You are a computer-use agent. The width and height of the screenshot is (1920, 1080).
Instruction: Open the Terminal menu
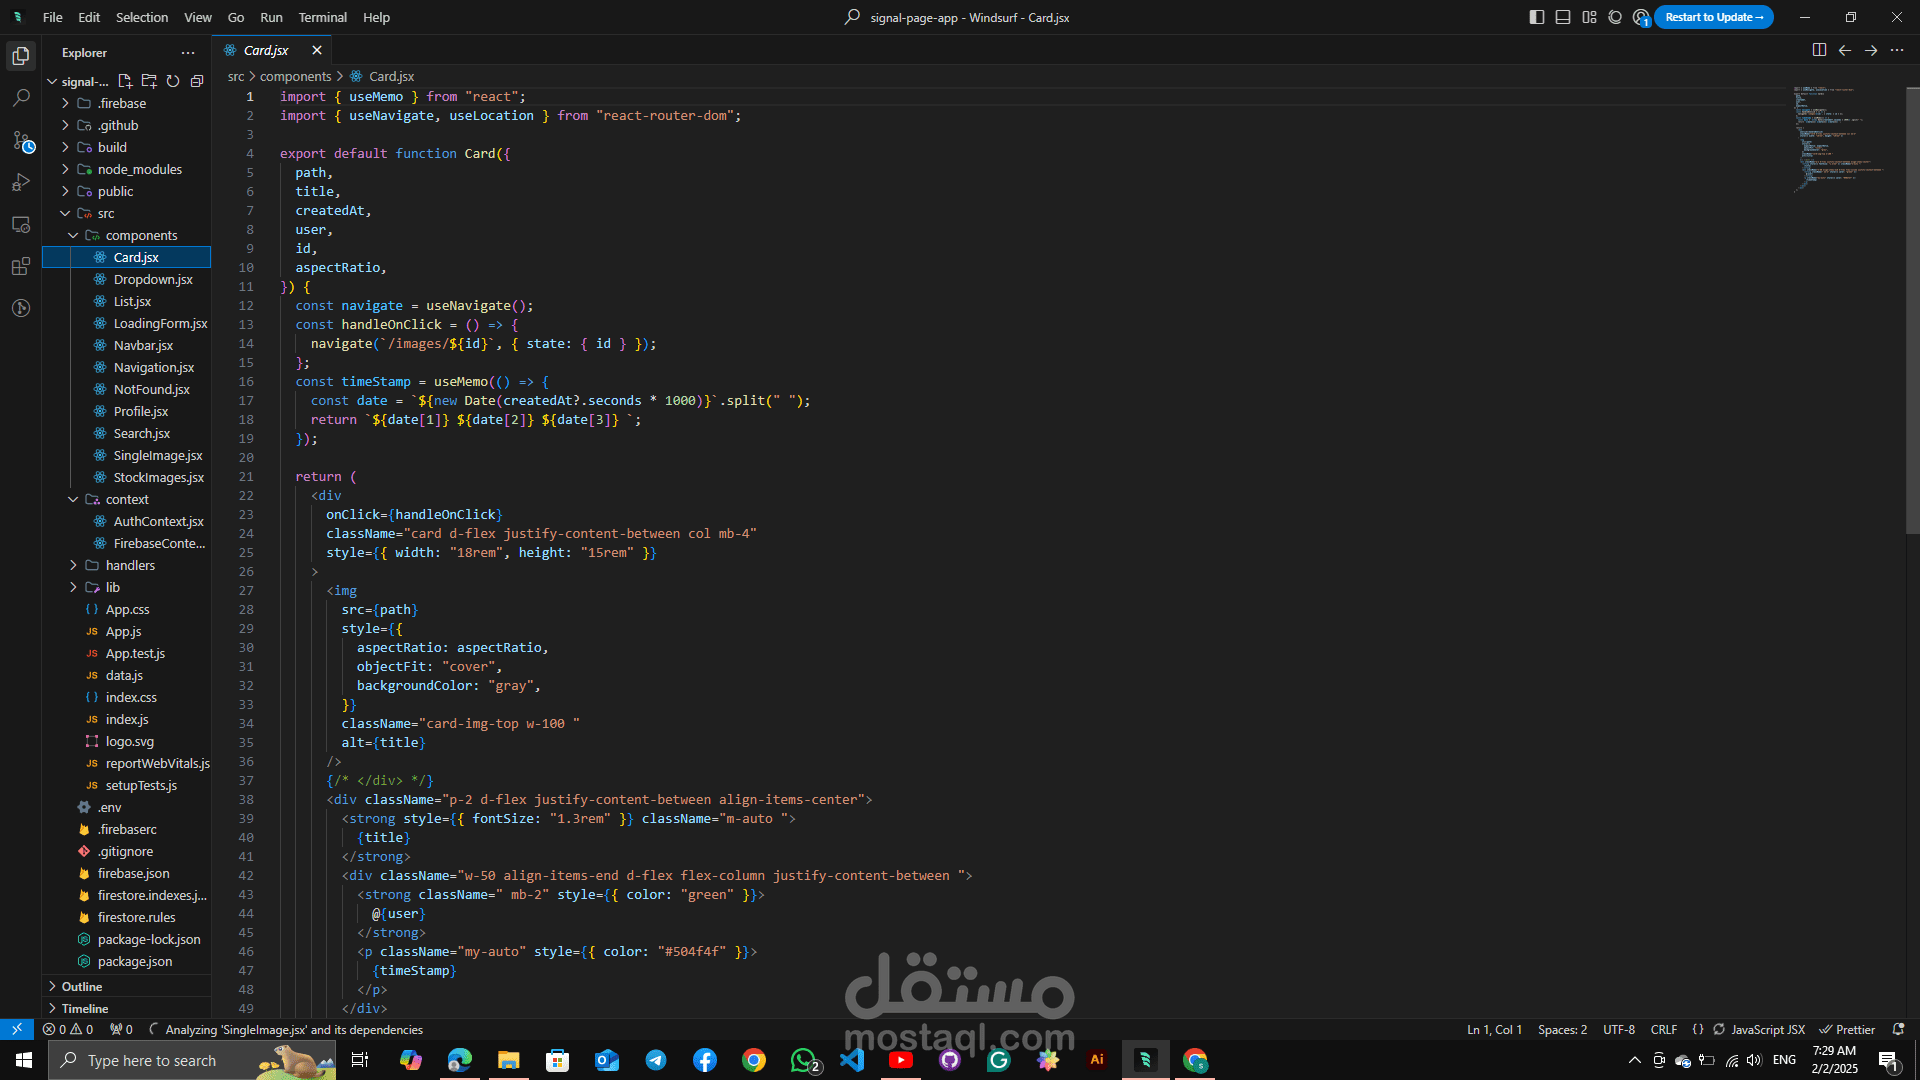[x=322, y=17]
